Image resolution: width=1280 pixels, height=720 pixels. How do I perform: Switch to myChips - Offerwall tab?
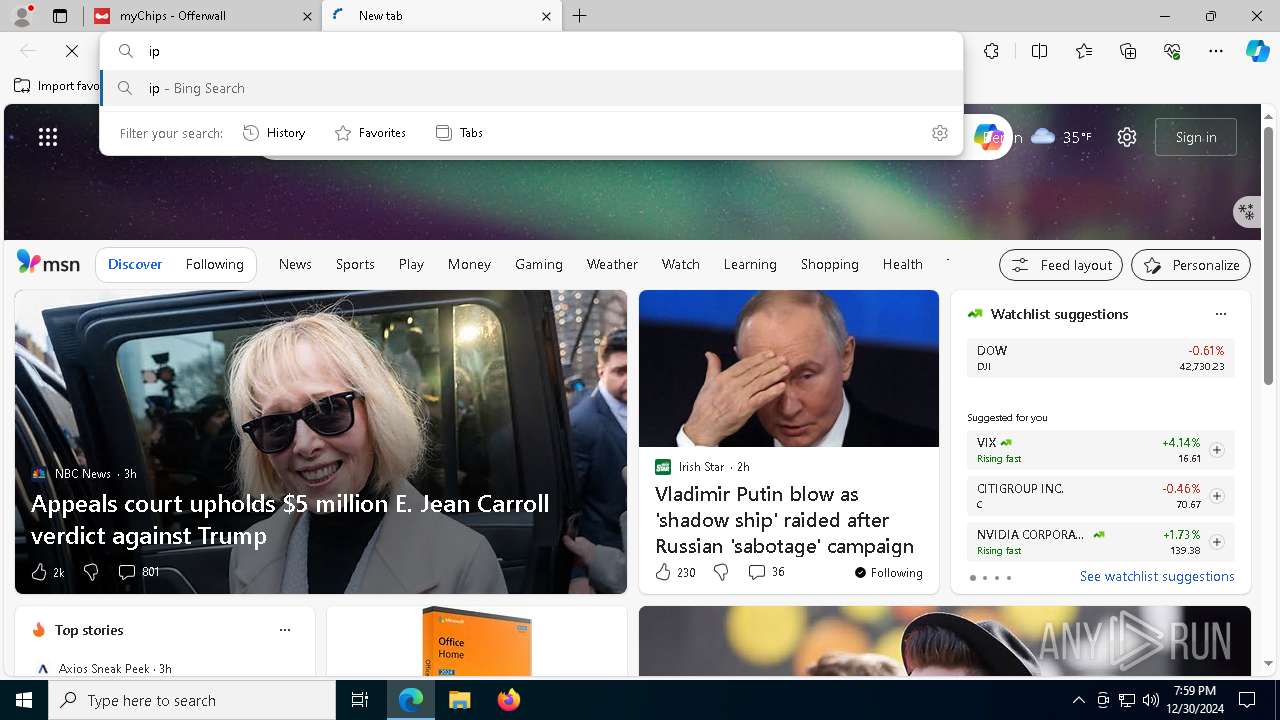point(203,16)
